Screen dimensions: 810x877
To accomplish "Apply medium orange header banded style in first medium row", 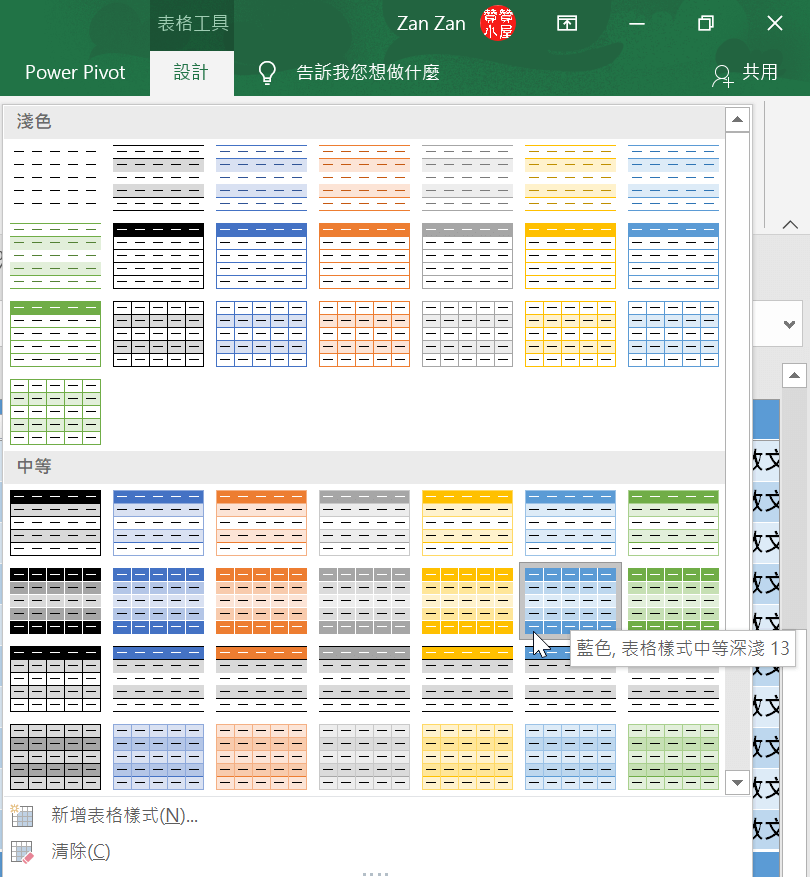I will pos(261,522).
